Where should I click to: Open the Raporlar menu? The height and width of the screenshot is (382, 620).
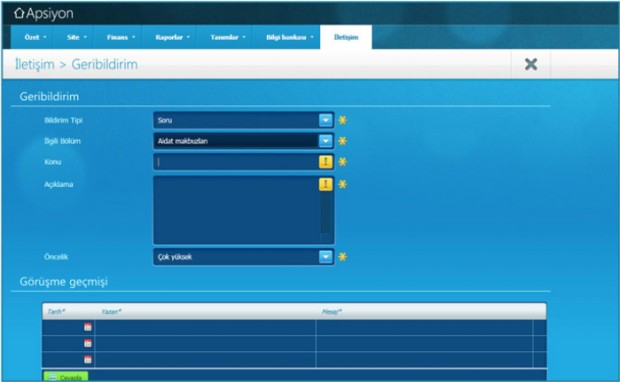click(x=172, y=37)
